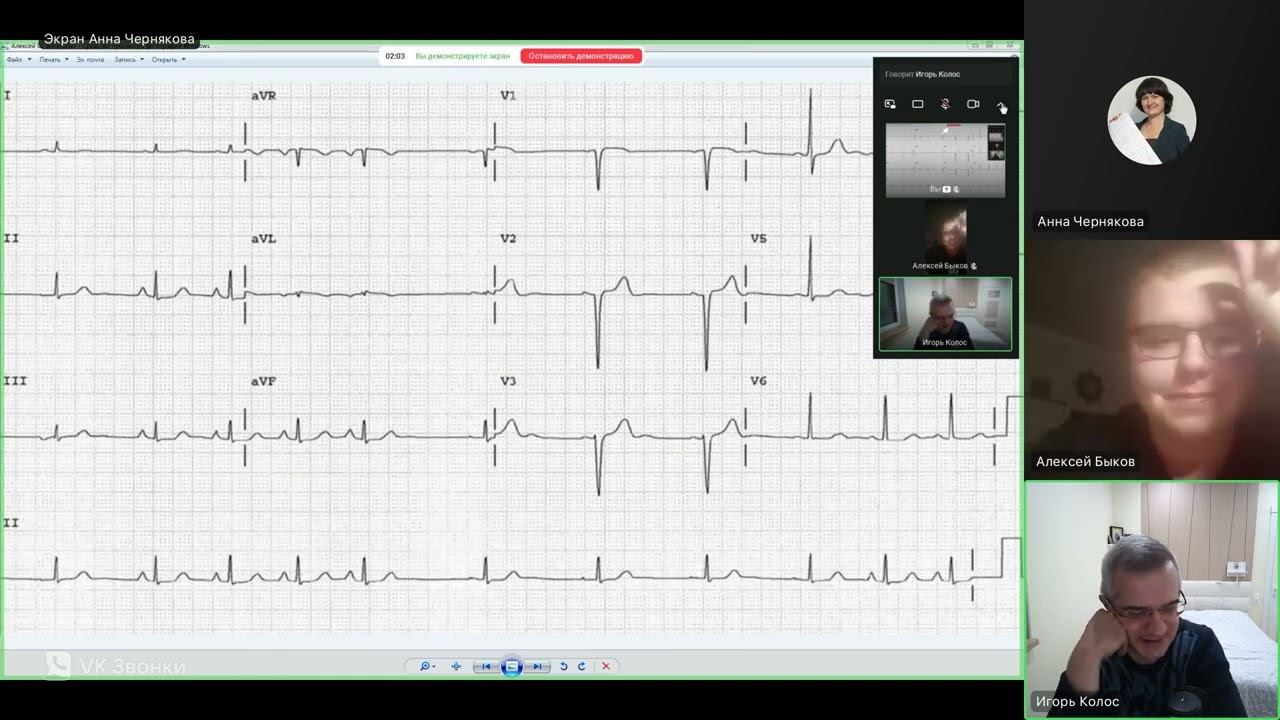Click 'Вы демонстрируете экран' status text
This screenshot has height=720, width=1280.
[x=462, y=56]
